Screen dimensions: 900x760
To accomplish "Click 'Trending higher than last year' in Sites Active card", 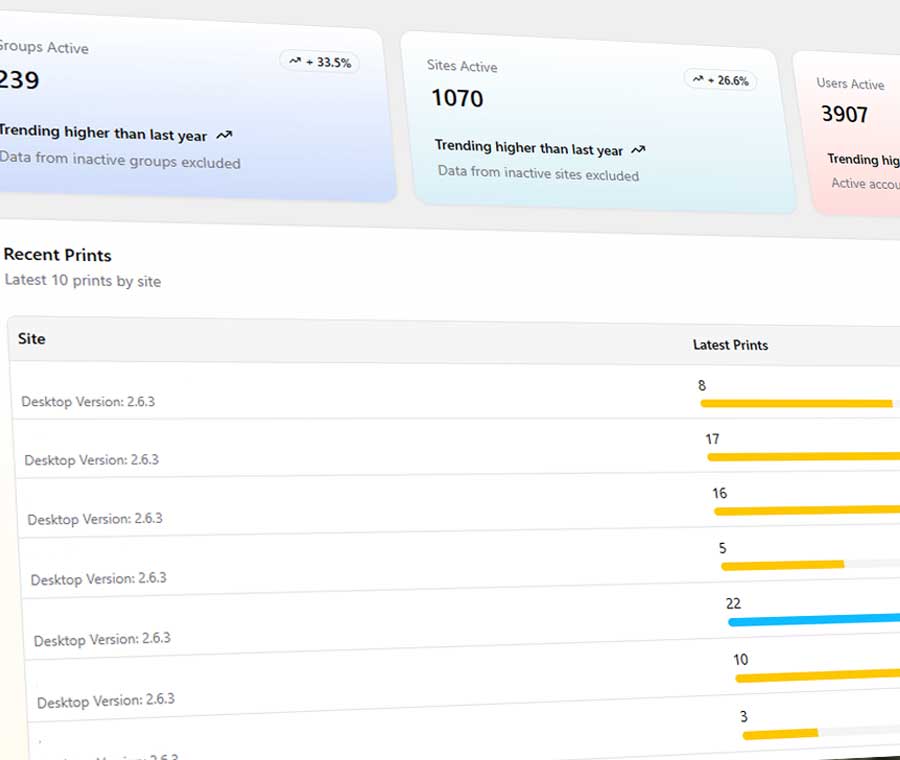I will (x=529, y=148).
